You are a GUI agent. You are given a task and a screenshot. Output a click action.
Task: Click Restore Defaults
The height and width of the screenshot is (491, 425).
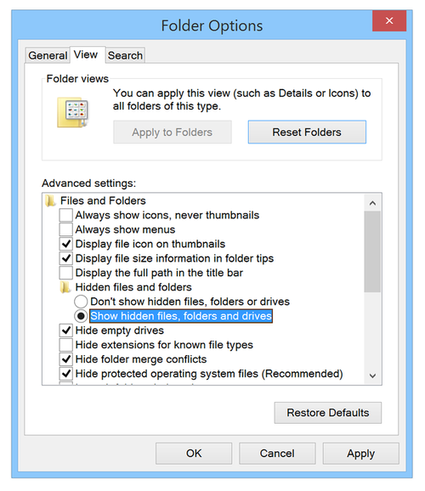328,413
